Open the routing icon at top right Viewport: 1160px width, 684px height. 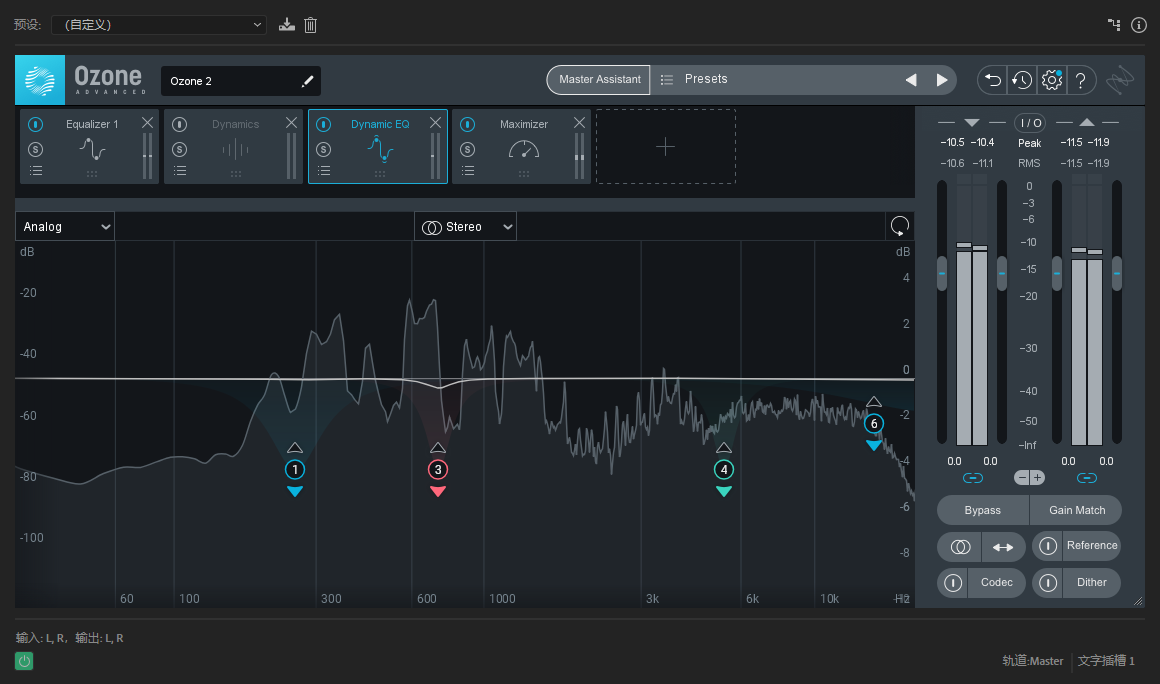click(1114, 24)
